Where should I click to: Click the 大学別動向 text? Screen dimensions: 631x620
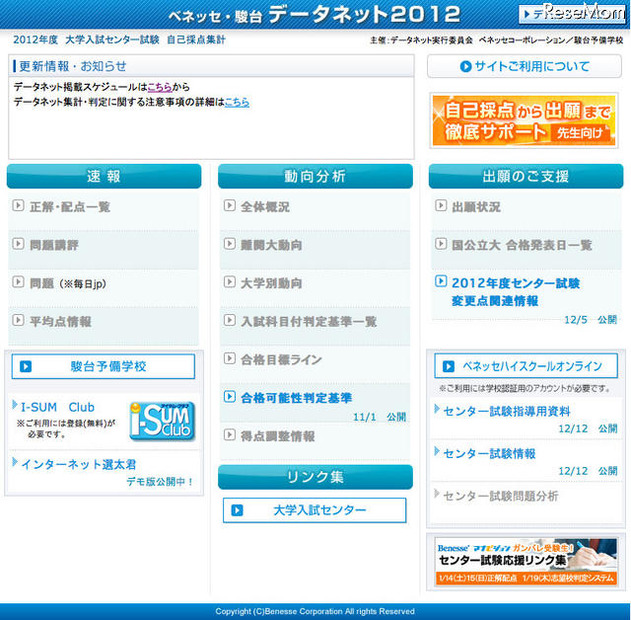point(271,283)
